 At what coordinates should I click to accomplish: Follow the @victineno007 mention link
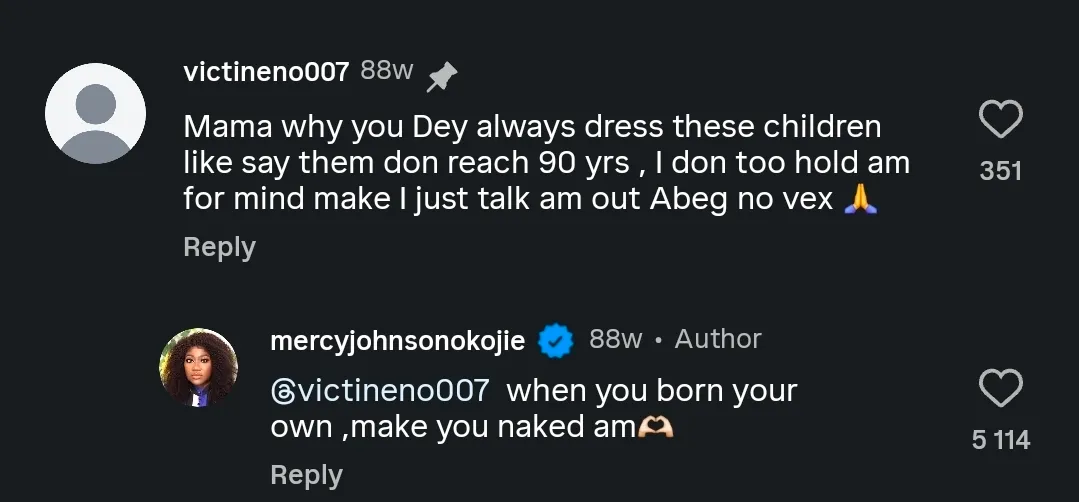(x=390, y=391)
